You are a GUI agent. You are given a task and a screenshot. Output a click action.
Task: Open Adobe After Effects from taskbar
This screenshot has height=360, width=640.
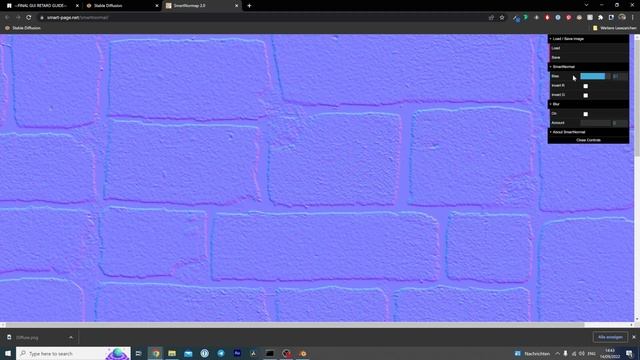click(x=237, y=353)
